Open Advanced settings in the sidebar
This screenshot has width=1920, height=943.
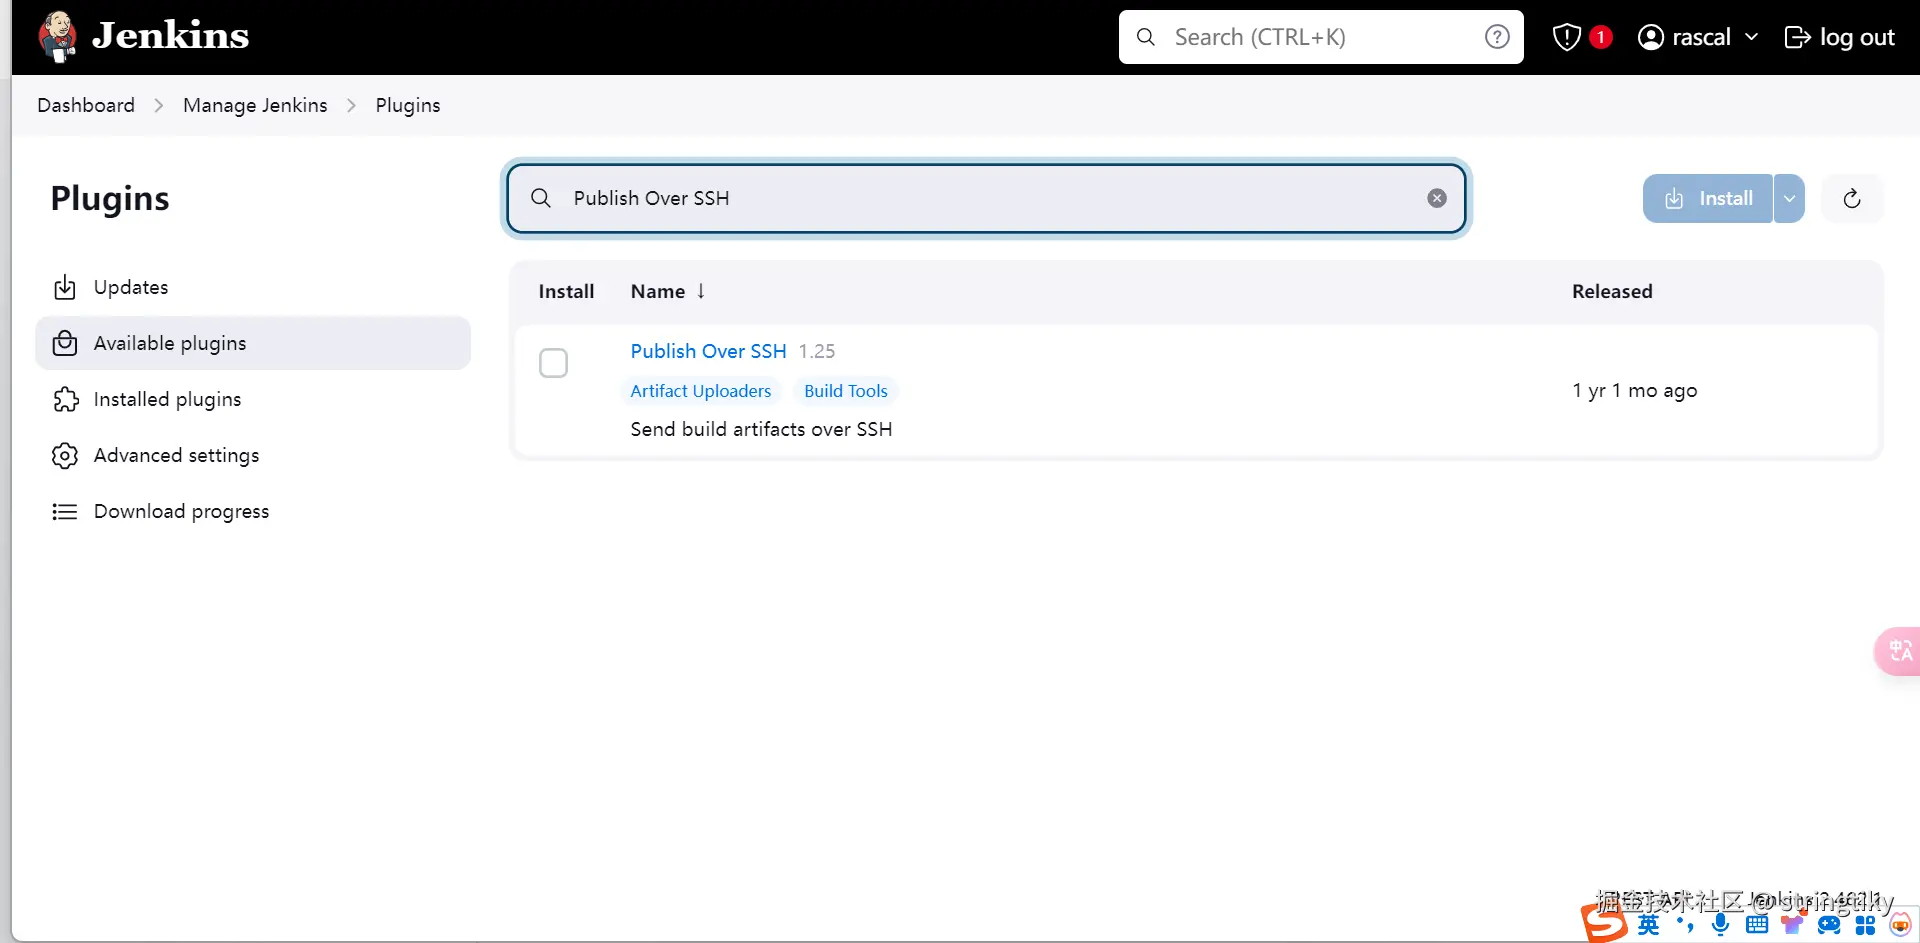point(253,455)
